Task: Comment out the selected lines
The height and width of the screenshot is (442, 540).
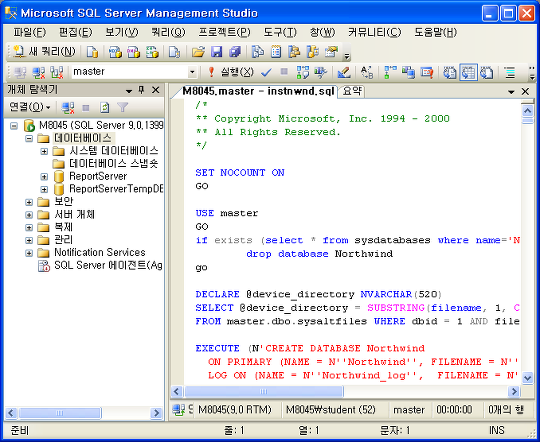Action: (510, 72)
